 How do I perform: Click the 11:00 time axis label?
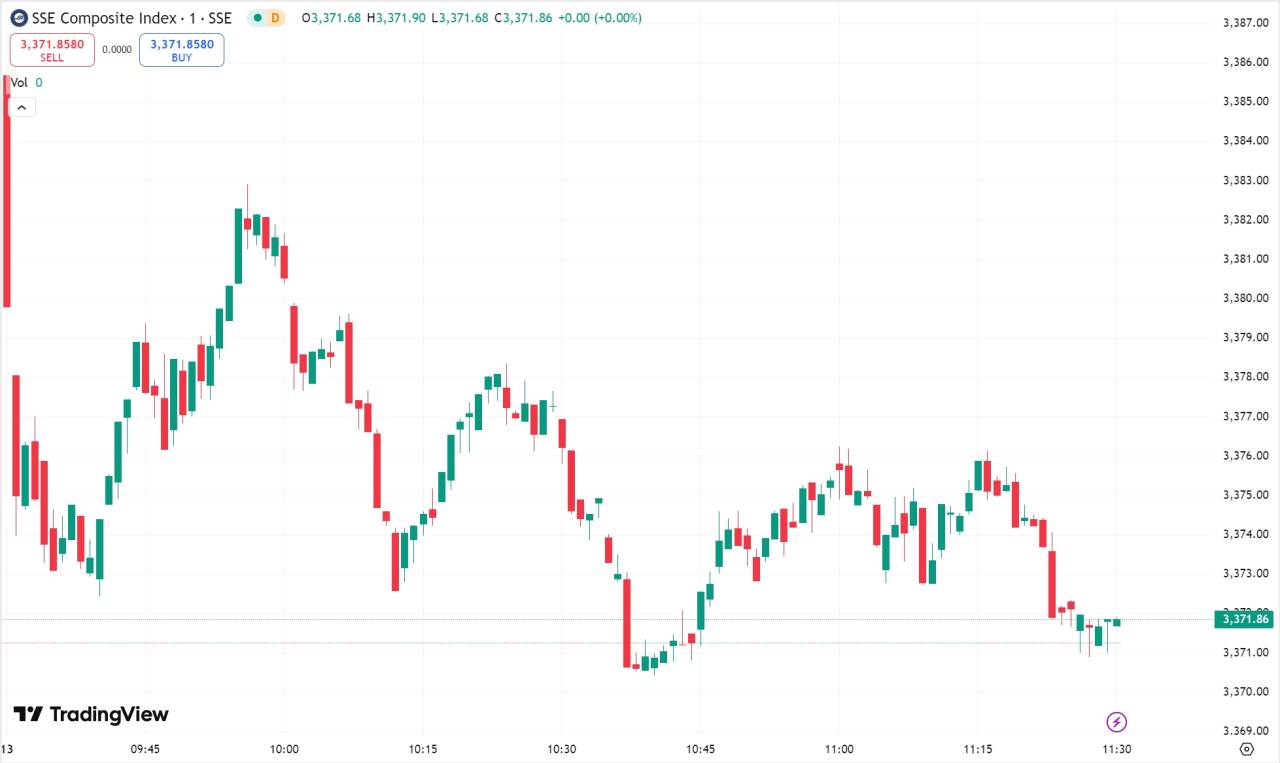coord(839,749)
